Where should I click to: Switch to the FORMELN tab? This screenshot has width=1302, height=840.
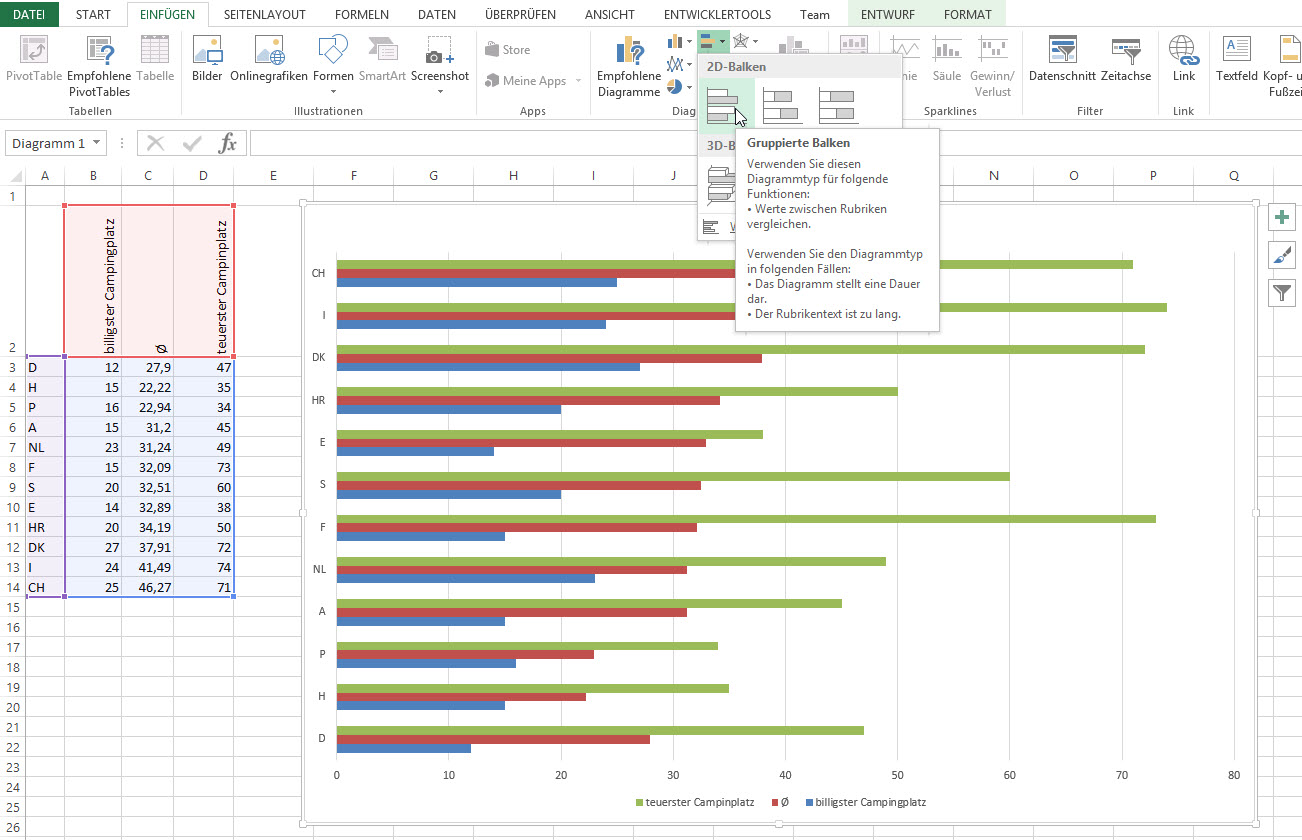click(361, 15)
